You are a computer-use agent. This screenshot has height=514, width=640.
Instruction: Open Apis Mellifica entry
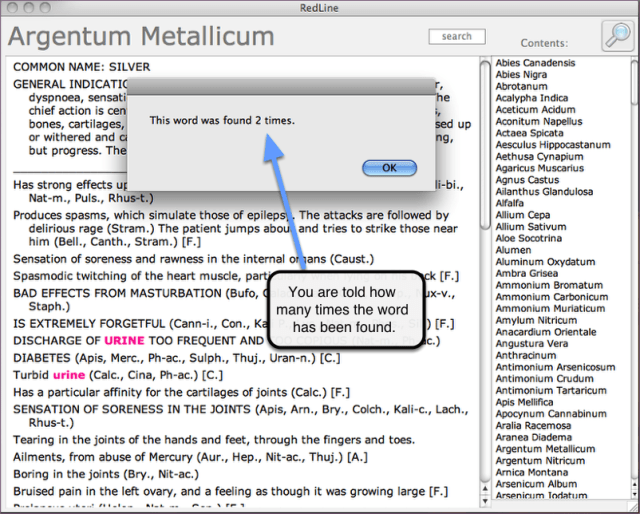point(524,402)
